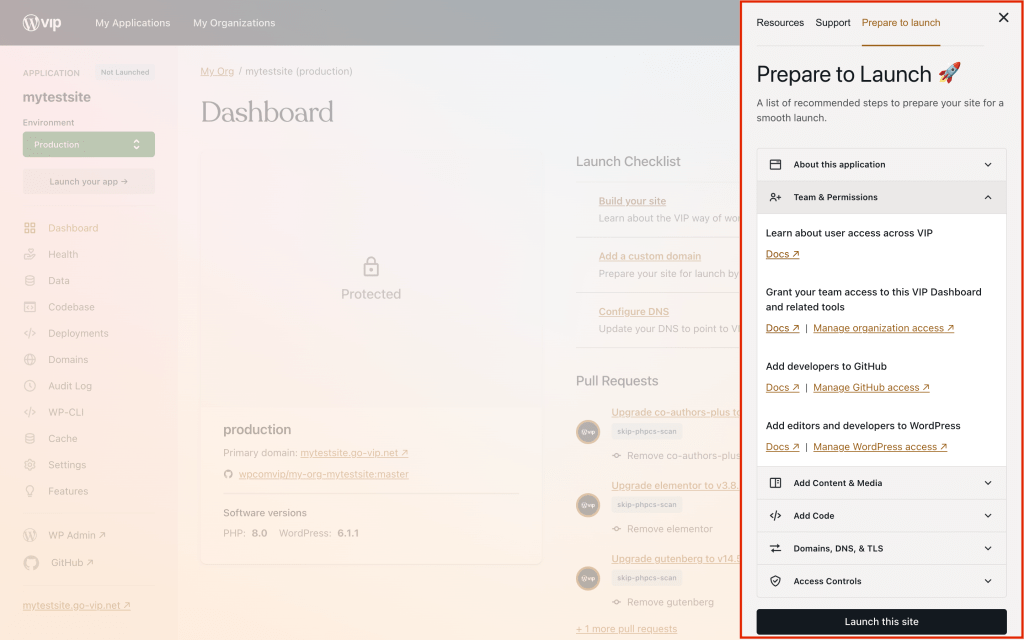Open WP Admin external link in sidebar
Screen dimensions: 1024x640
(x=77, y=535)
